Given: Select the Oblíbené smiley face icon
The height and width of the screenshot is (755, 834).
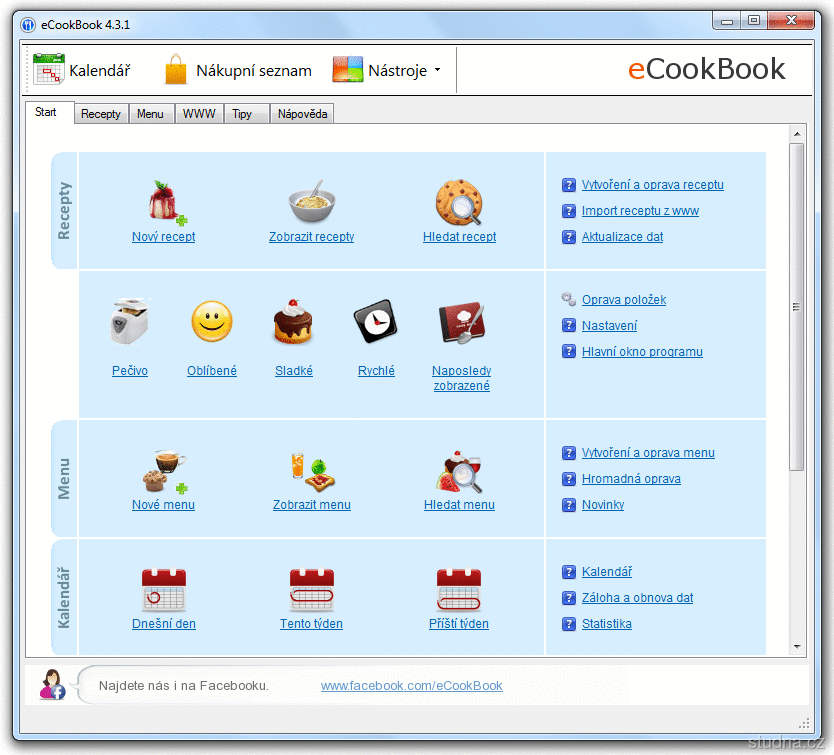Looking at the screenshot, I should (x=212, y=321).
